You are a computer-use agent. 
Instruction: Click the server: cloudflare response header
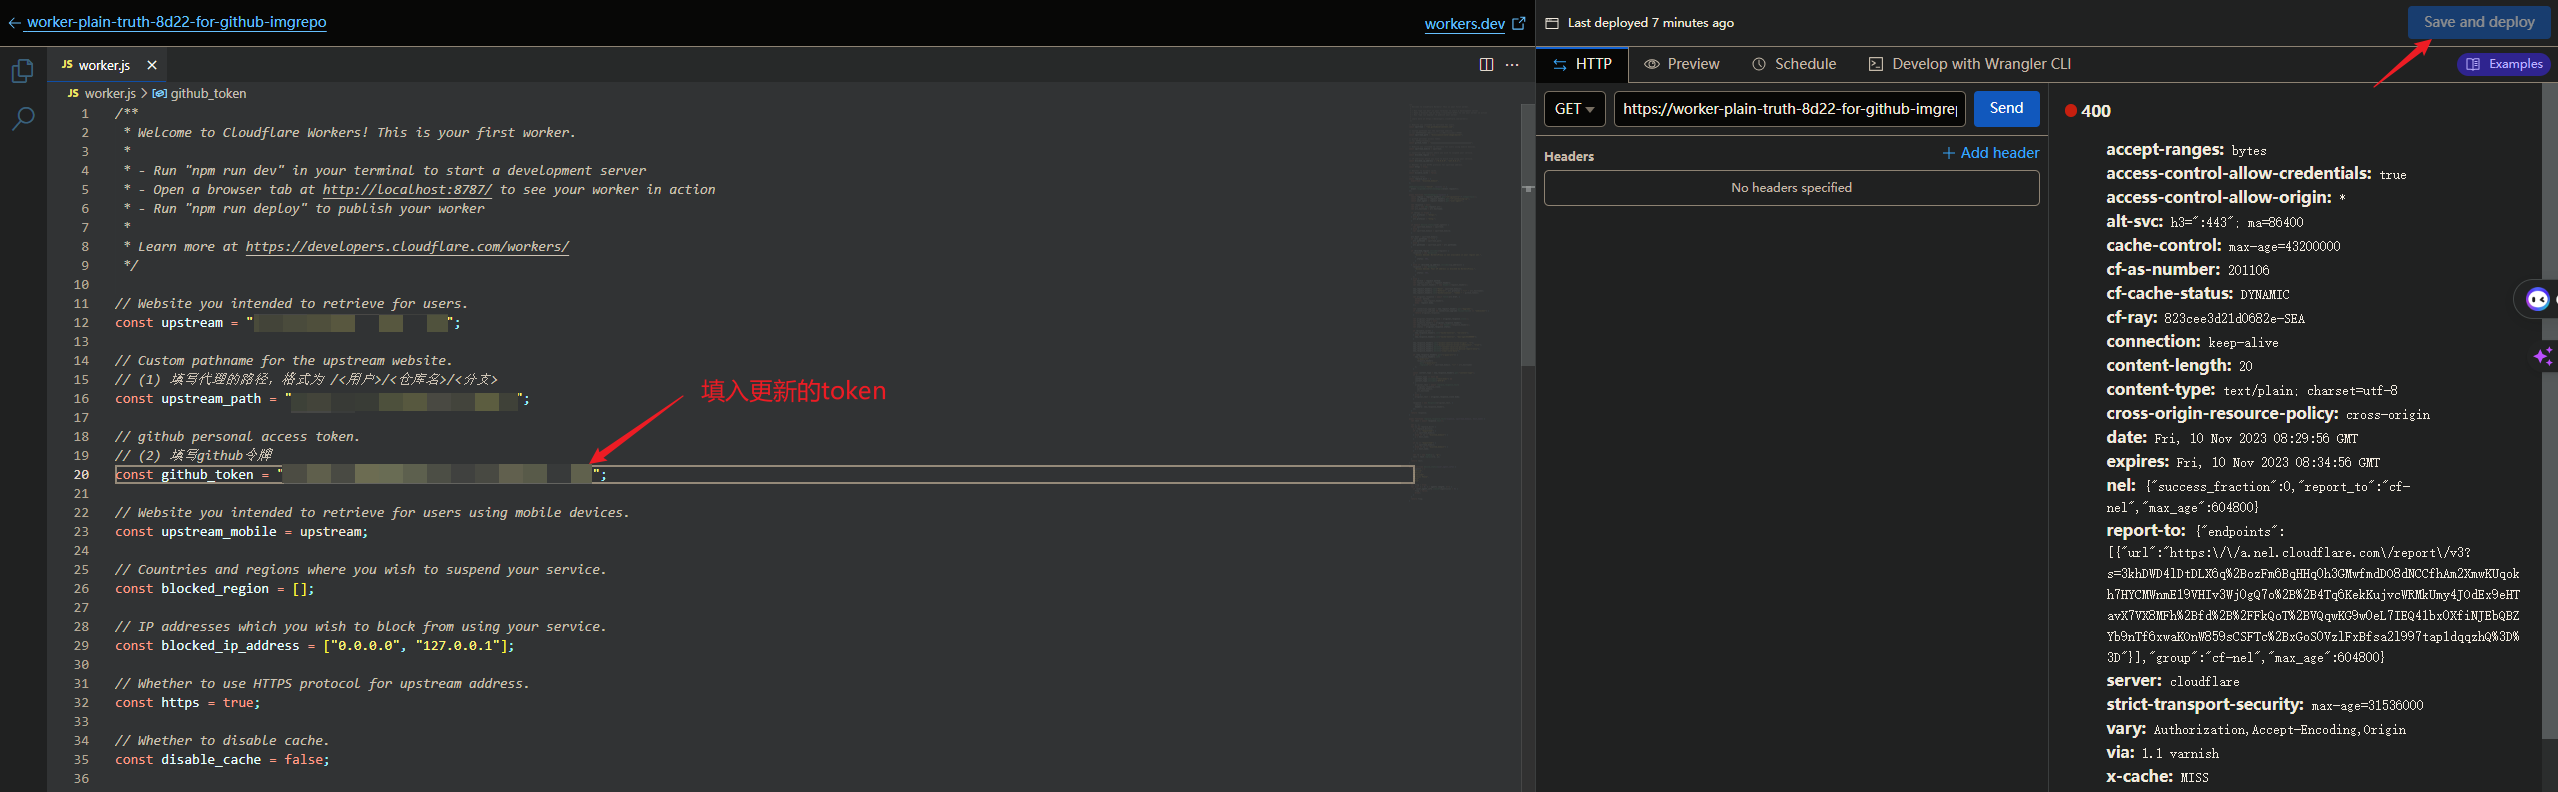[x=2172, y=681]
